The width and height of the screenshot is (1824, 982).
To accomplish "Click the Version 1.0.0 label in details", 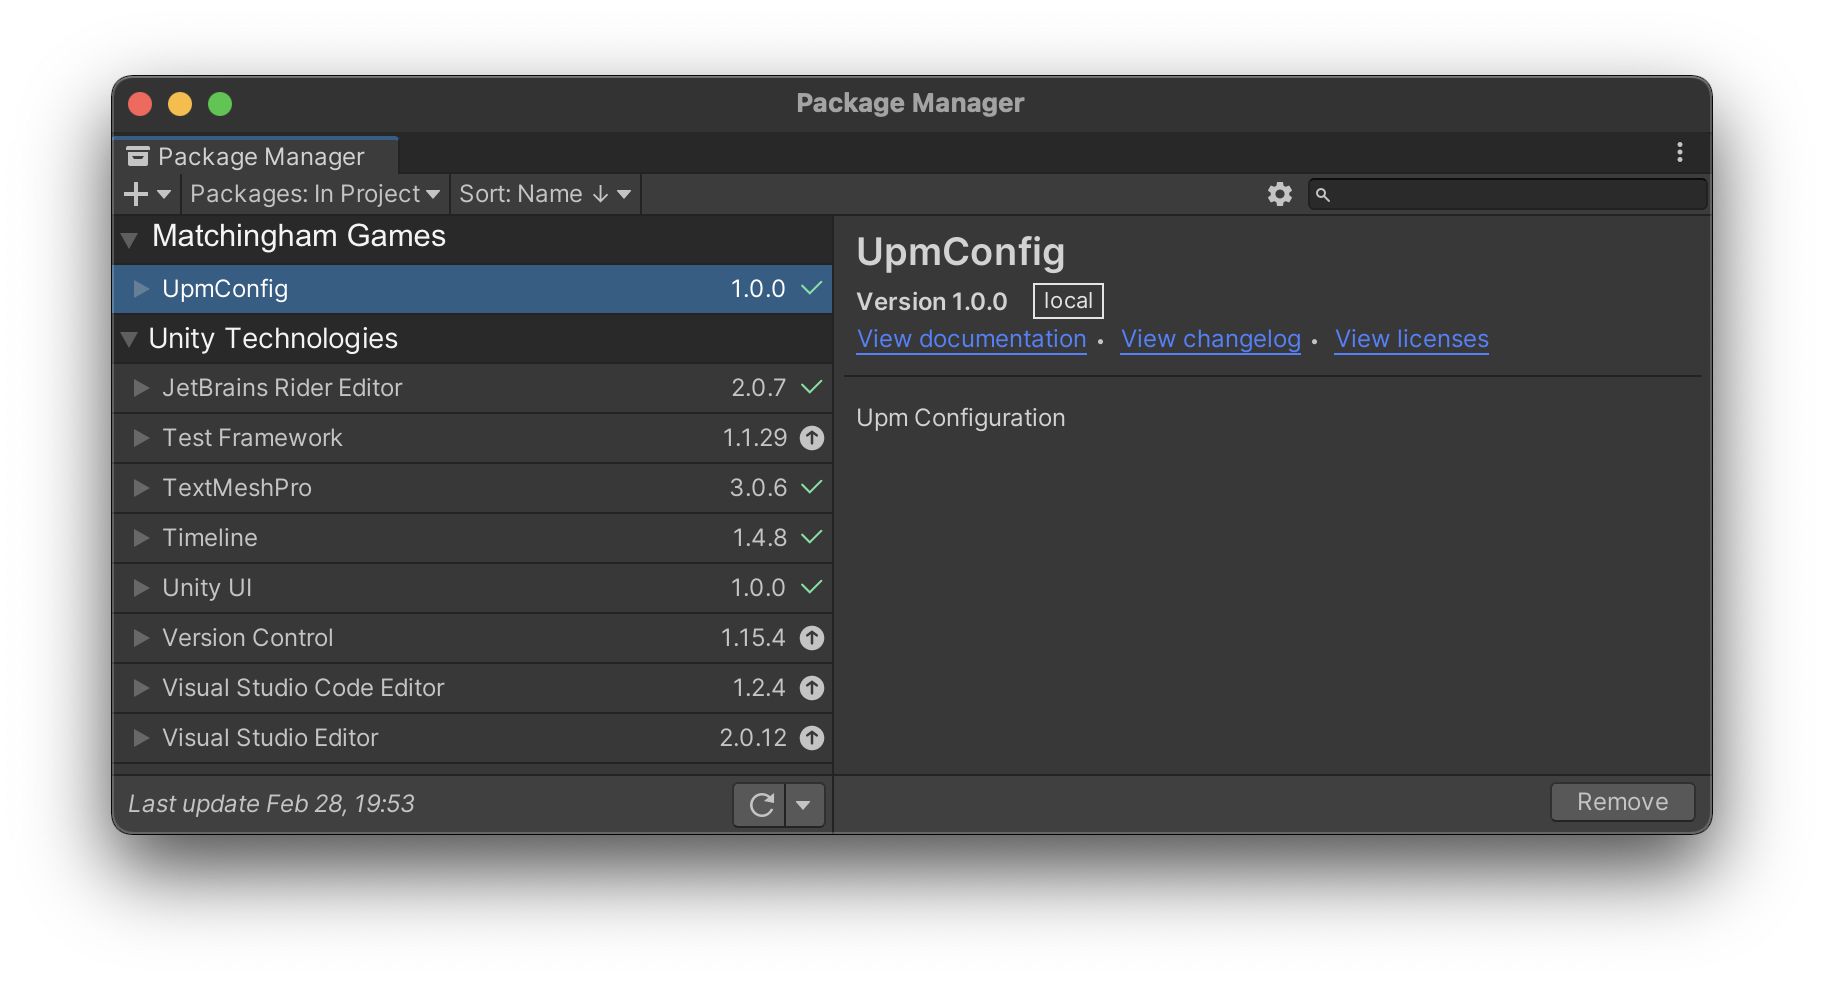I will 932,302.
